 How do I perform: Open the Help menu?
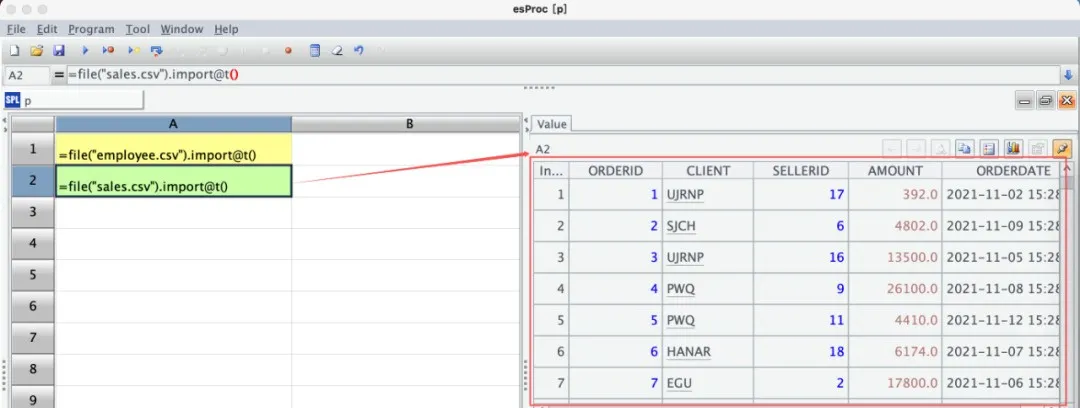tap(226, 29)
